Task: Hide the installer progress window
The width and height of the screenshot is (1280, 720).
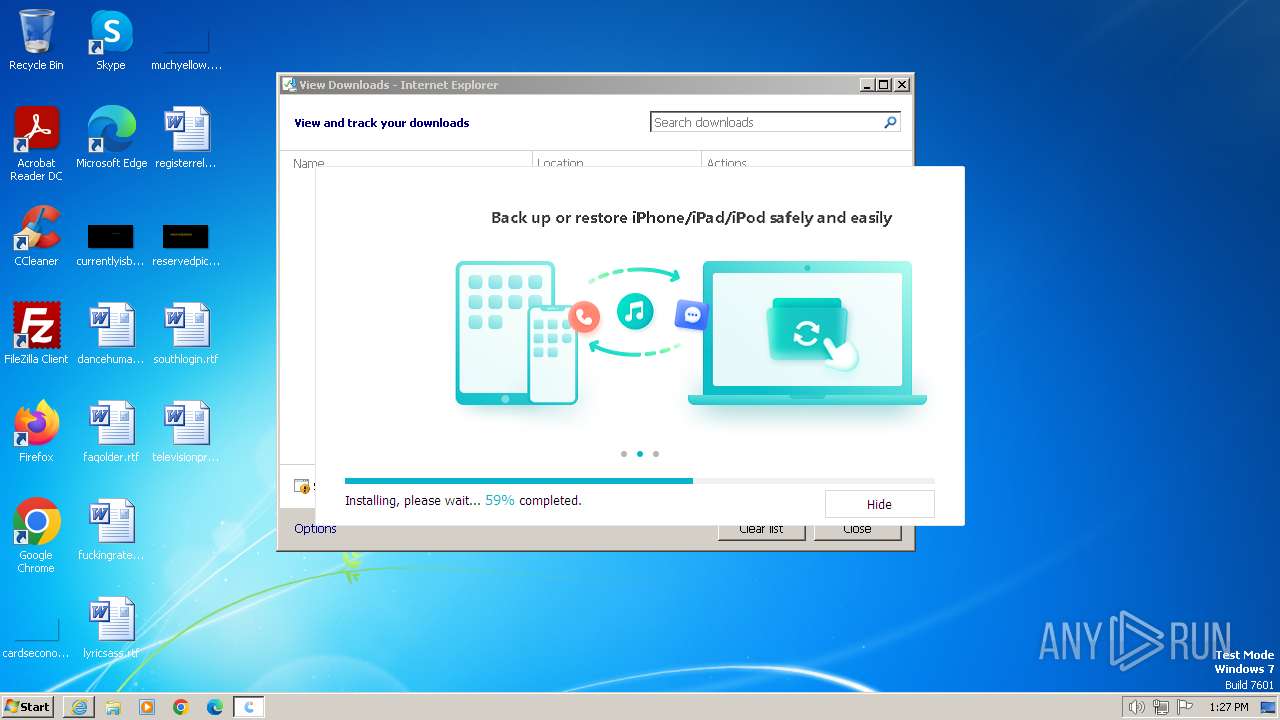Action: coord(879,504)
